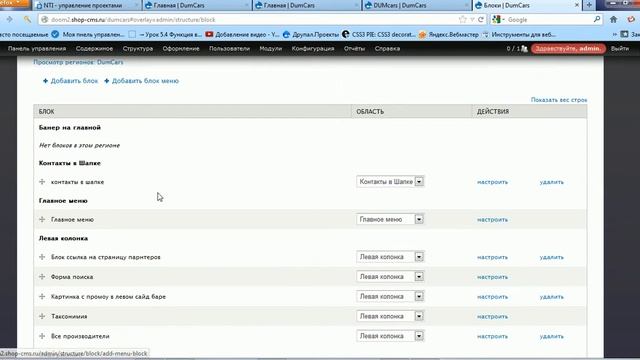Image resolution: width=640 pixels, height=360 pixels.
Task: Open the 'Оформление' admin menu item
Action: [181, 49]
